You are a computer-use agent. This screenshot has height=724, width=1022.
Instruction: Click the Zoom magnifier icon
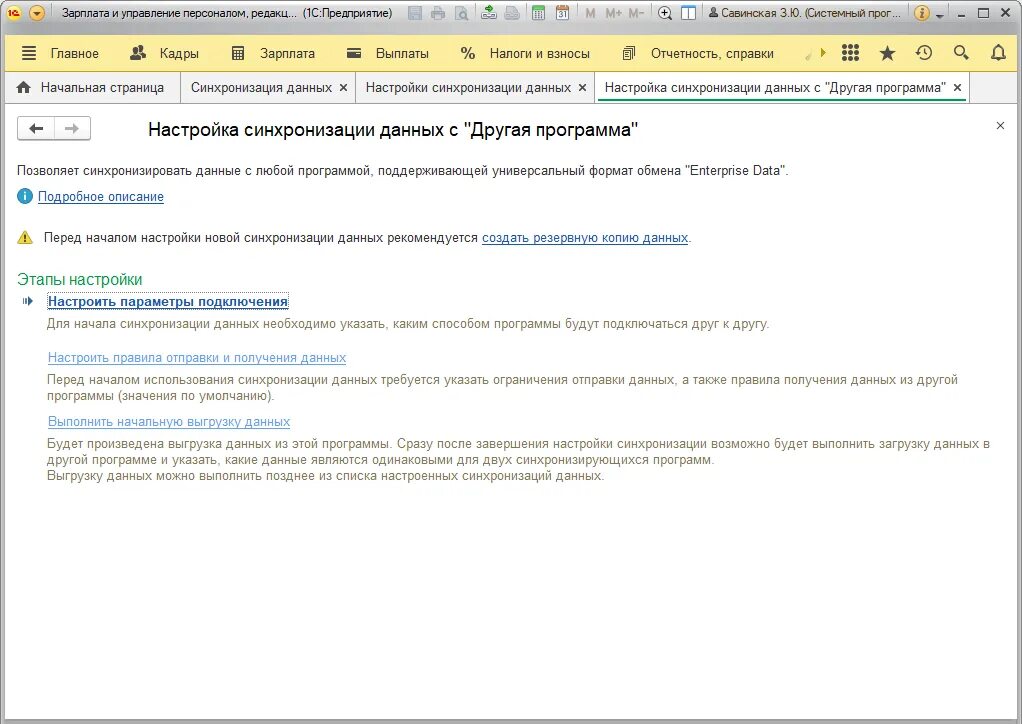(665, 13)
